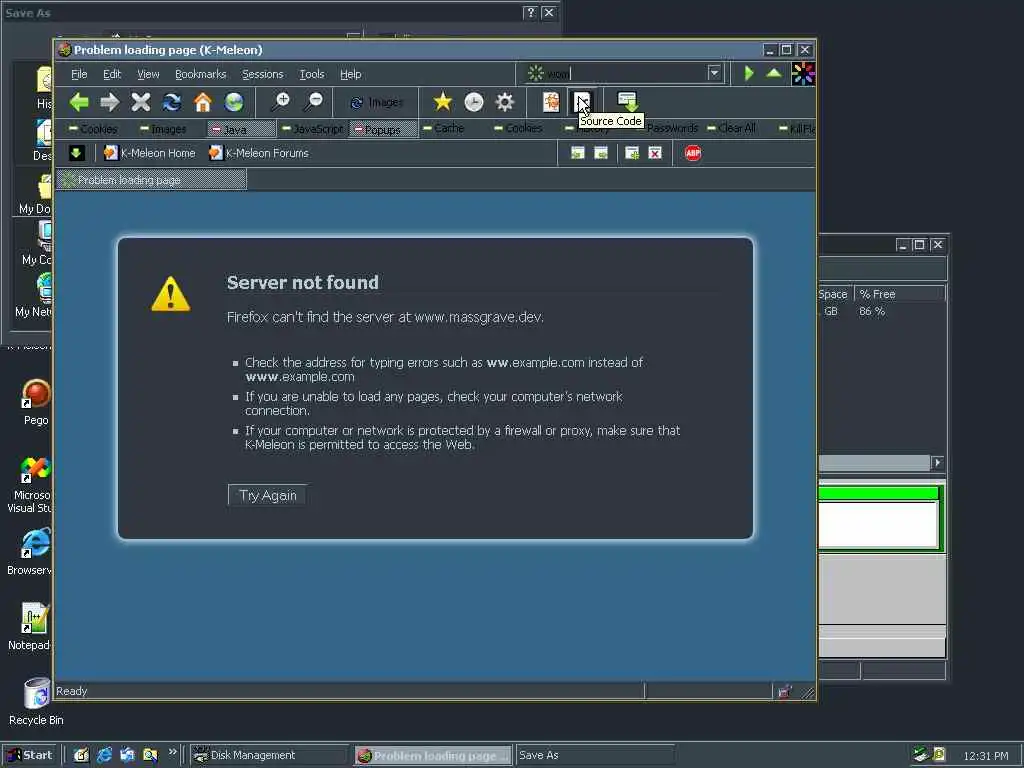
Task: Click Disk Management scrollbar right arrow
Action: tap(938, 462)
